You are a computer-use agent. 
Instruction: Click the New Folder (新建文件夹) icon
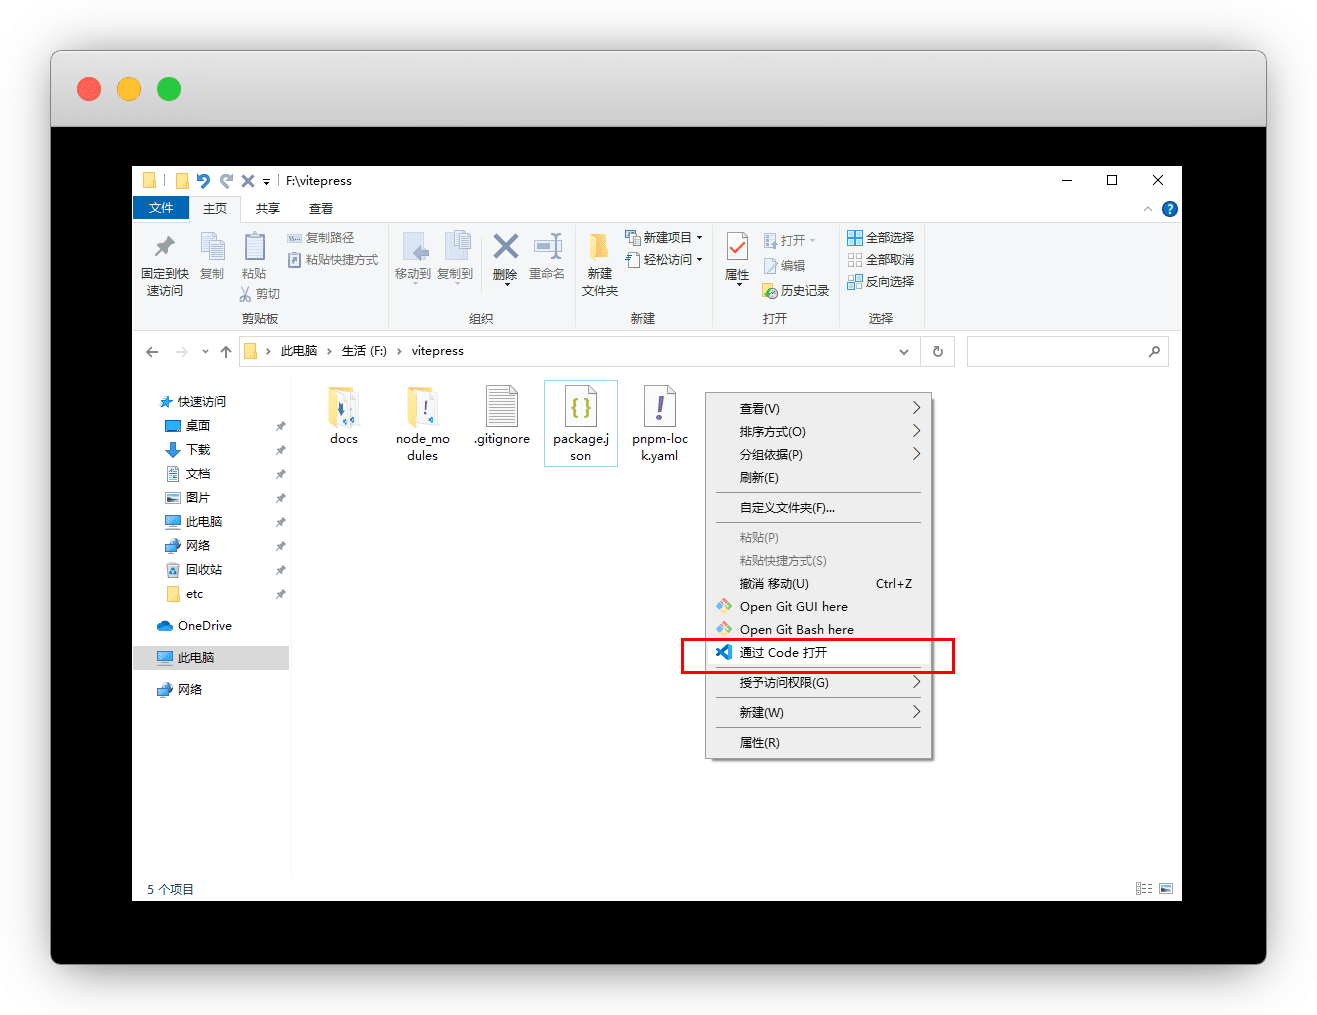point(599,249)
